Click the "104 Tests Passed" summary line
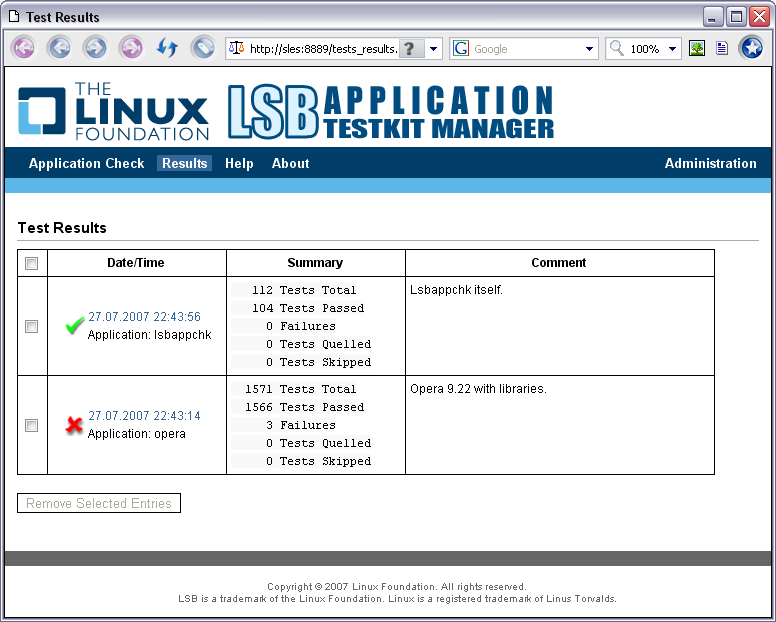Screen dimensions: 776x622 coord(308,308)
